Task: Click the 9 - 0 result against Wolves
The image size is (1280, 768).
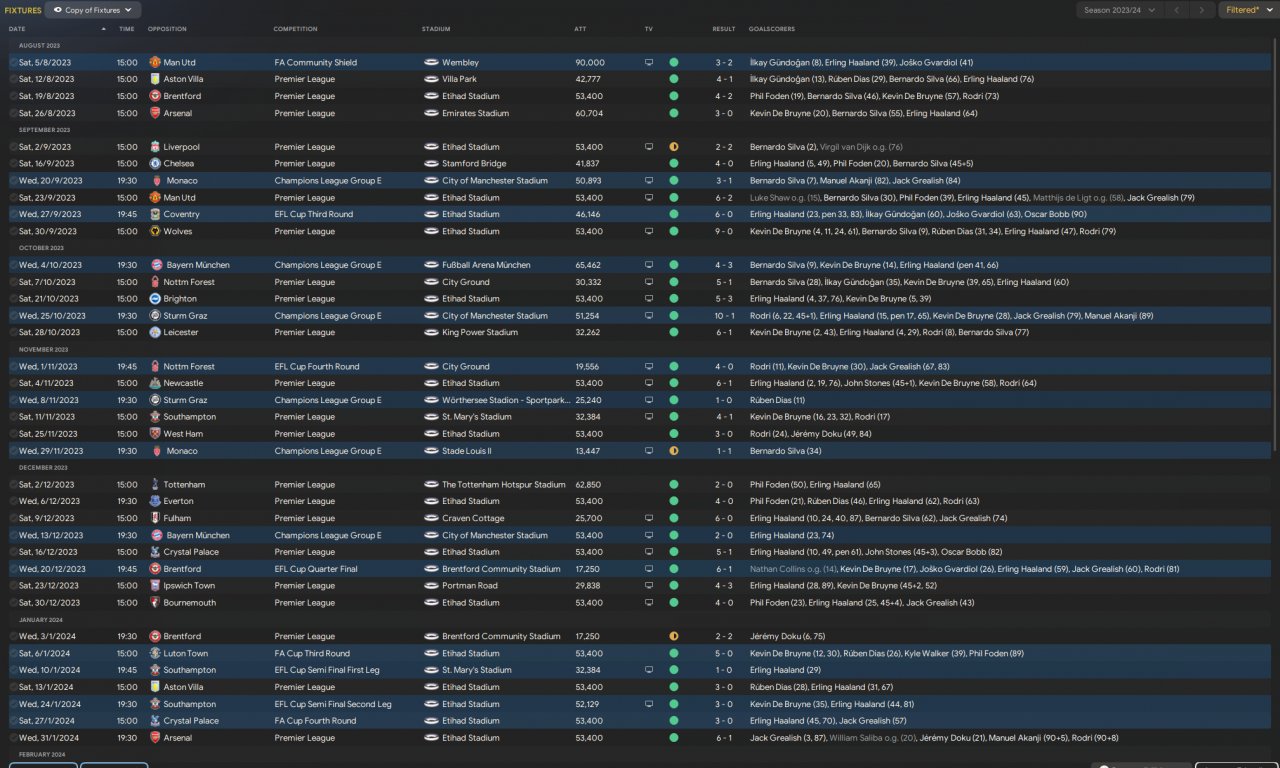Action: [x=724, y=231]
